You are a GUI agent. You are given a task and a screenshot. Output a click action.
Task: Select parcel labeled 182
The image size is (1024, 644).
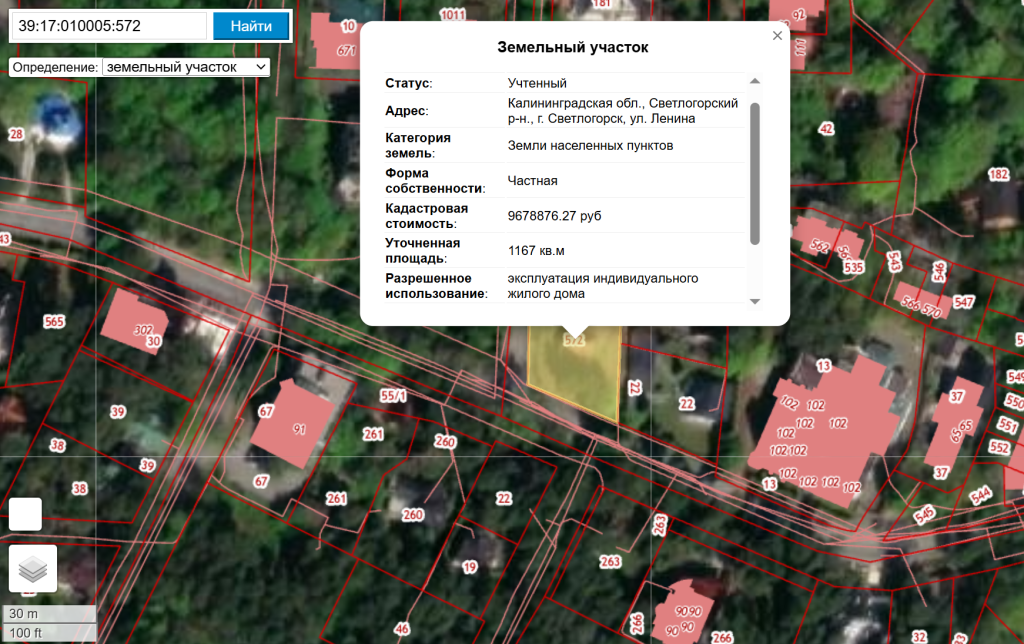(x=997, y=174)
